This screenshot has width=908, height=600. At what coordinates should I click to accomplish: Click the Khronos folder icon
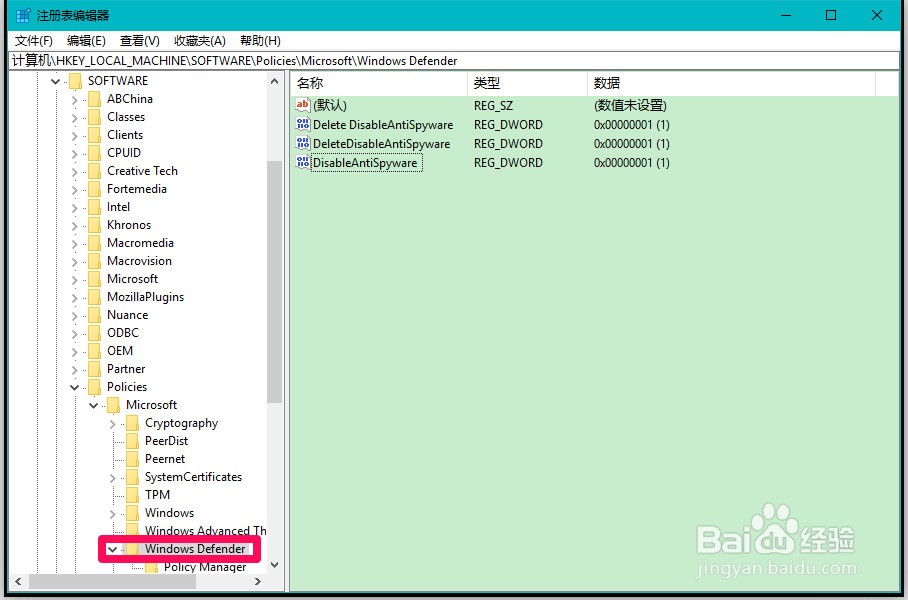coord(94,225)
